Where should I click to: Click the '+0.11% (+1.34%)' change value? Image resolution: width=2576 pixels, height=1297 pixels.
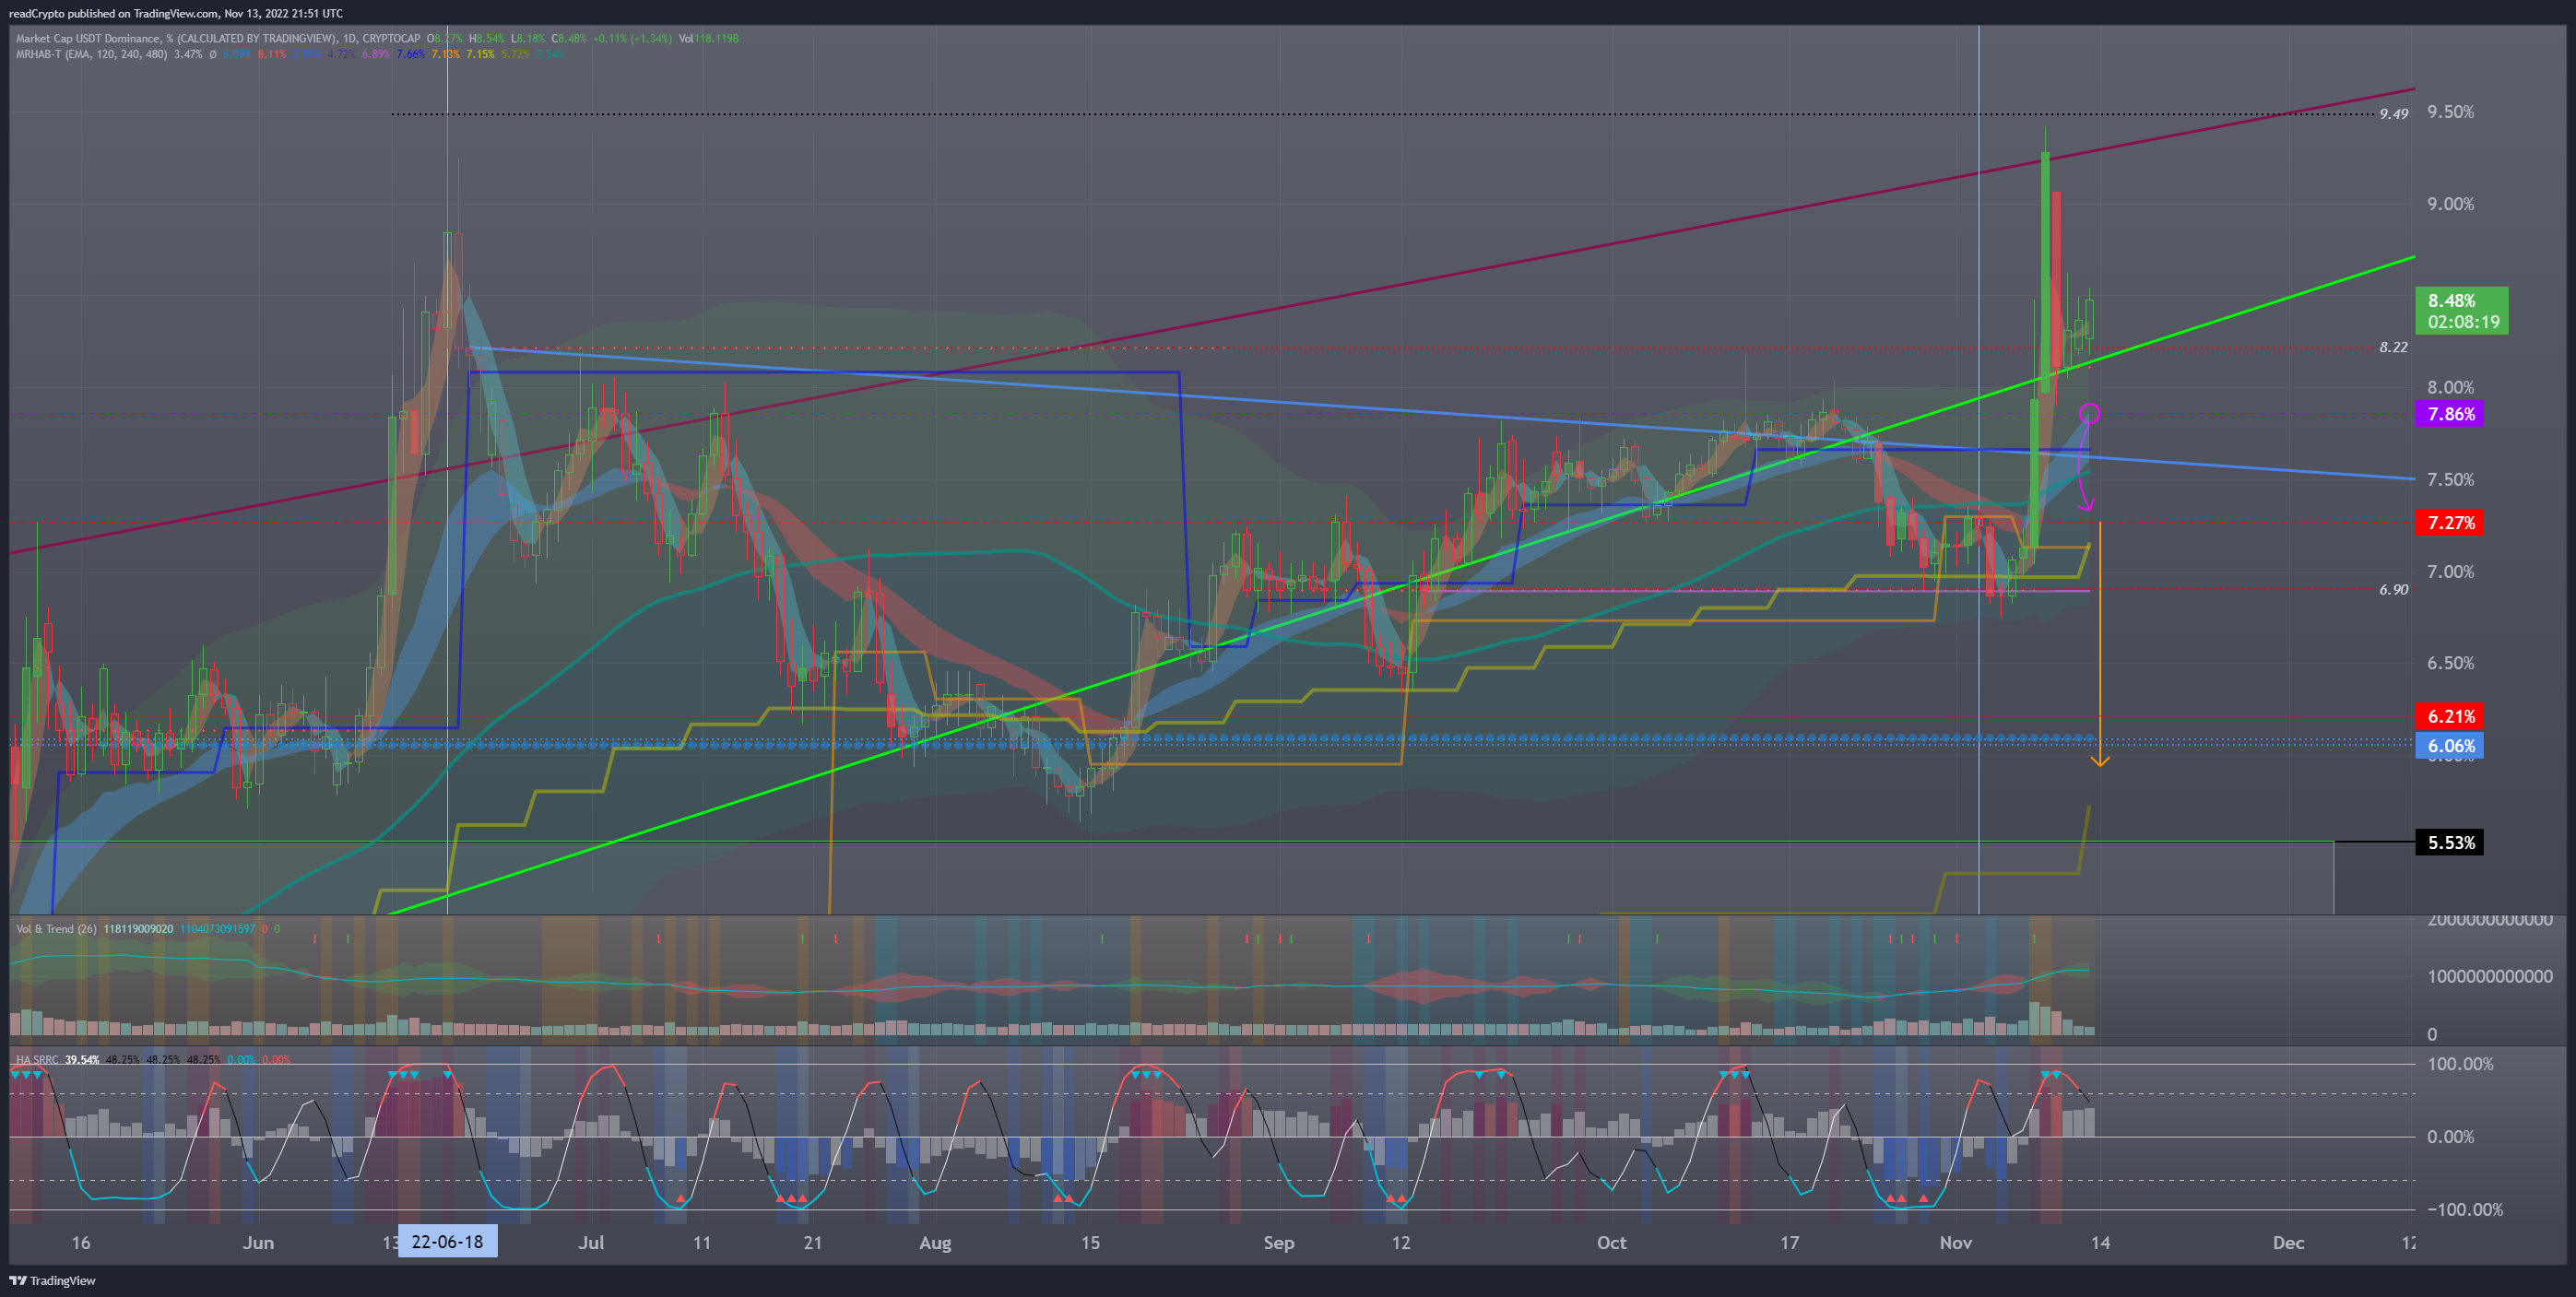click(x=632, y=39)
